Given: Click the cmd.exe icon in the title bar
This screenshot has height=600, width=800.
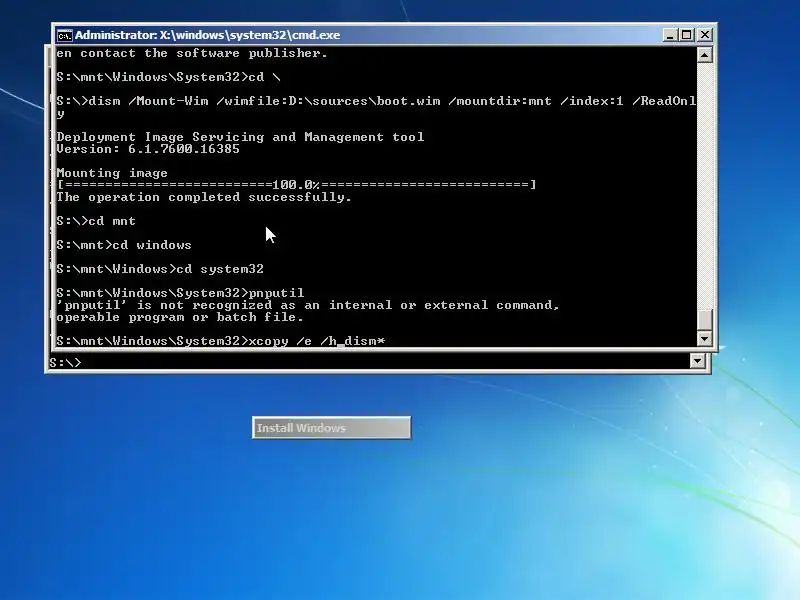Looking at the screenshot, I should (x=64, y=35).
